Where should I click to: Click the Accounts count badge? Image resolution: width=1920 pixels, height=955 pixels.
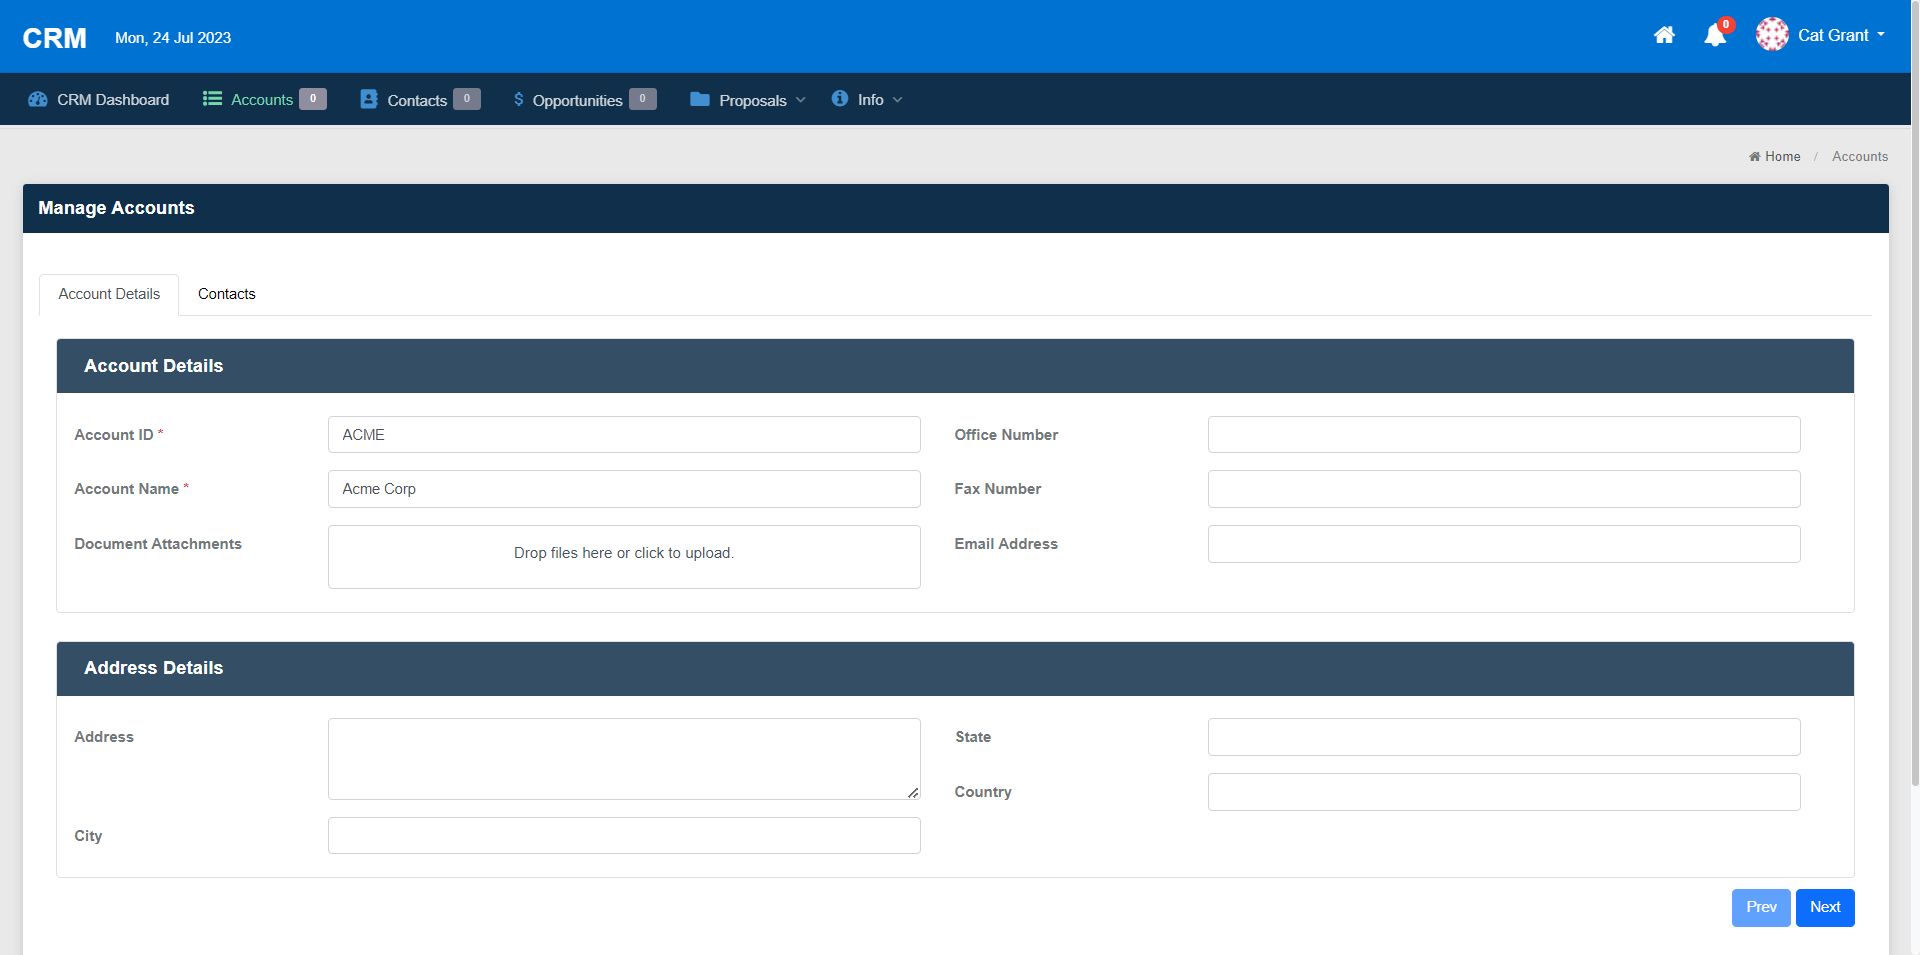(313, 99)
